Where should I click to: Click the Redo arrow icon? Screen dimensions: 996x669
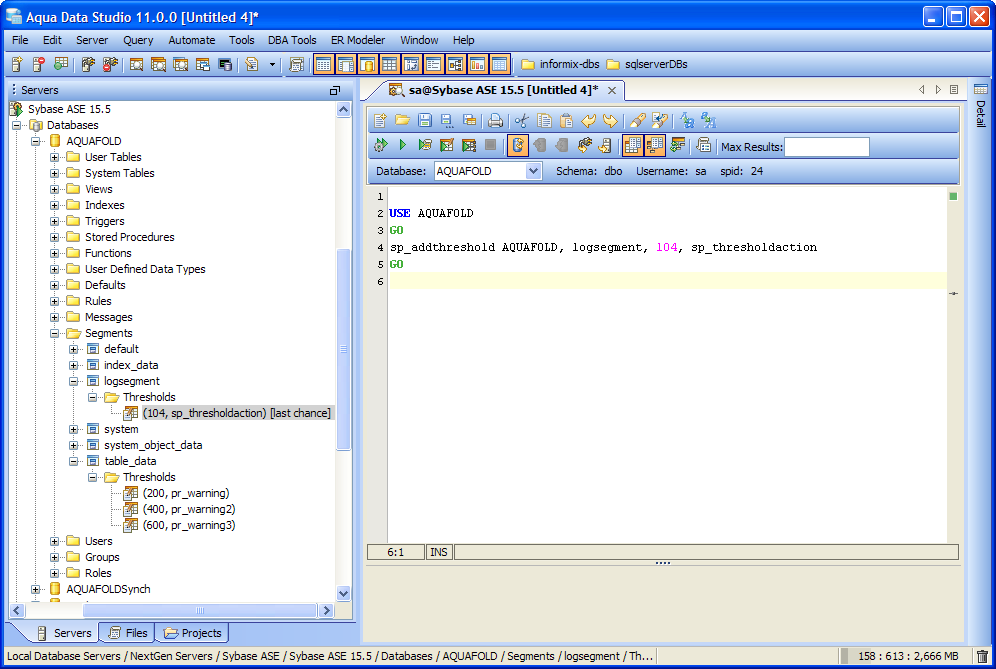coord(610,120)
